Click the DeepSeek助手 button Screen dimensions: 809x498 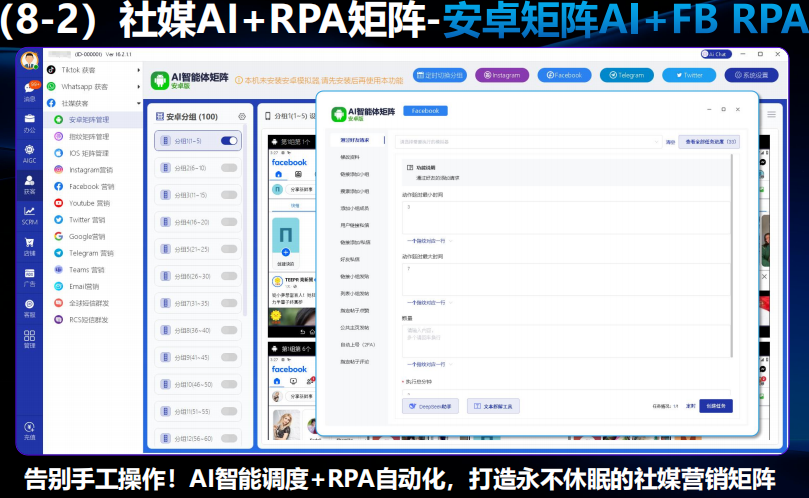(x=430, y=406)
